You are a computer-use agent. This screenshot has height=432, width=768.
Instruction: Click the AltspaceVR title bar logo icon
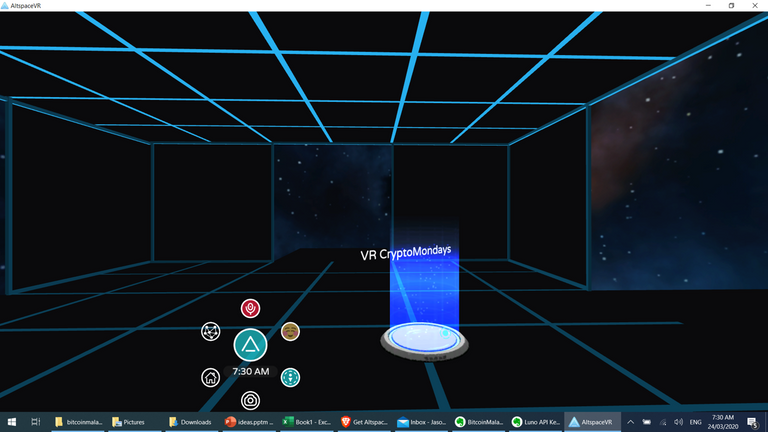pyautogui.click(x=4, y=5)
